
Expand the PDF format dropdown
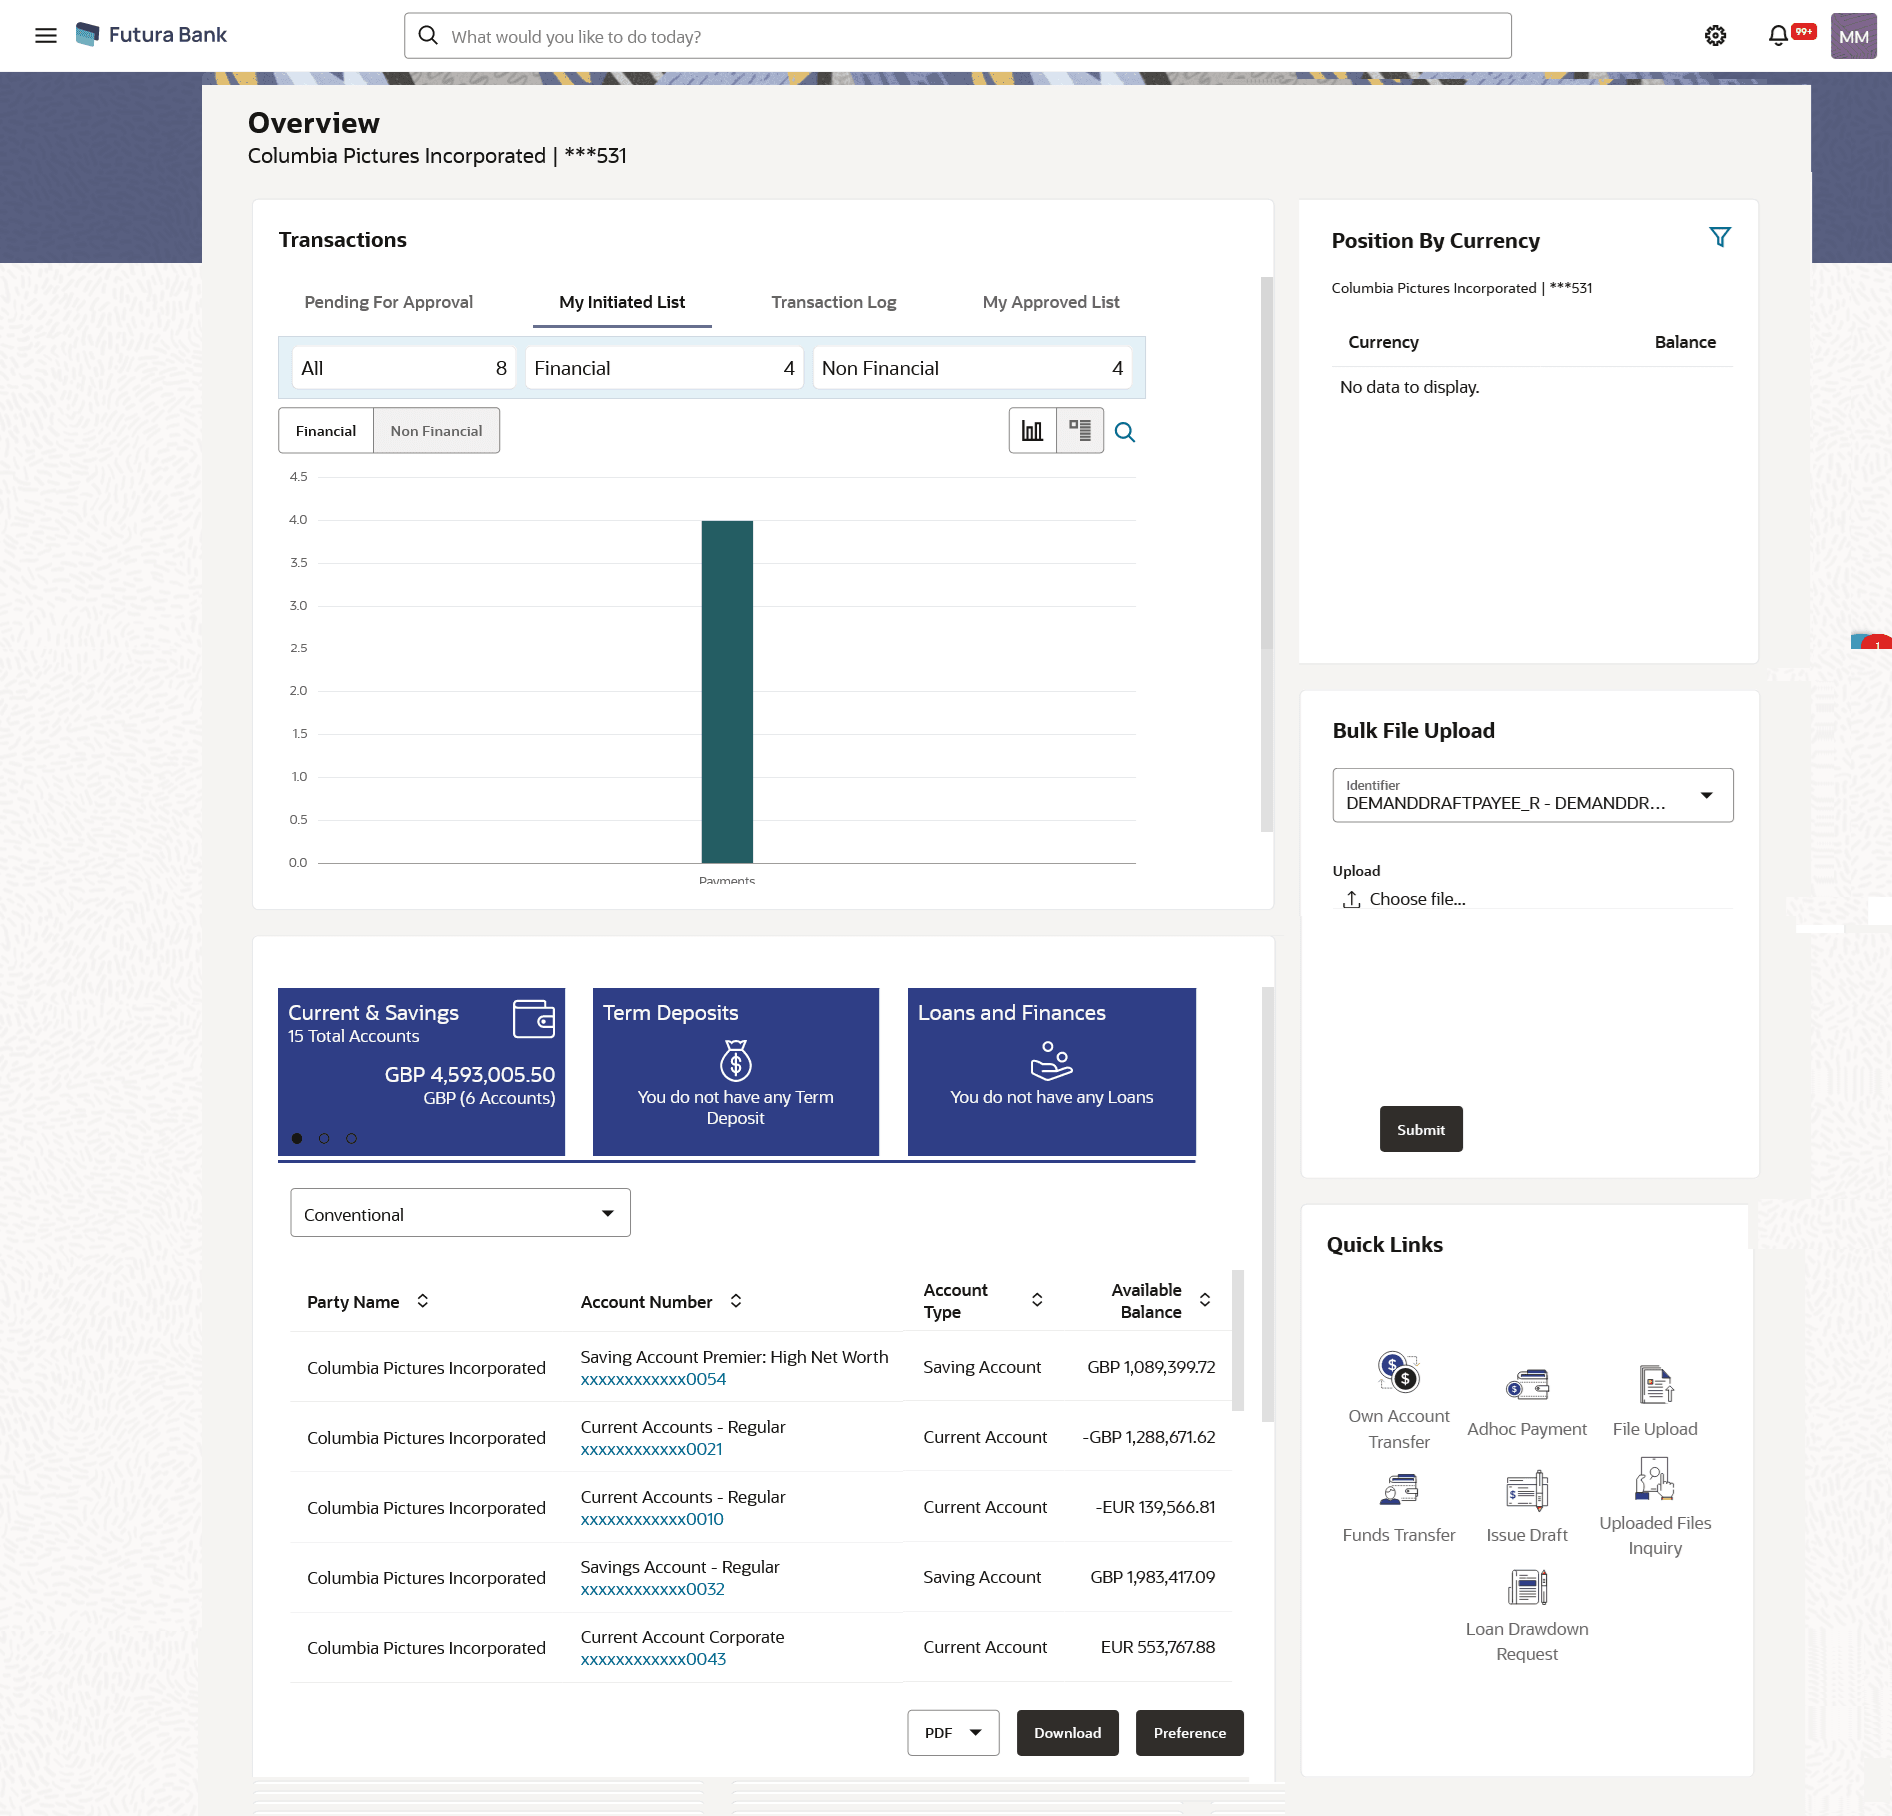click(x=953, y=1733)
